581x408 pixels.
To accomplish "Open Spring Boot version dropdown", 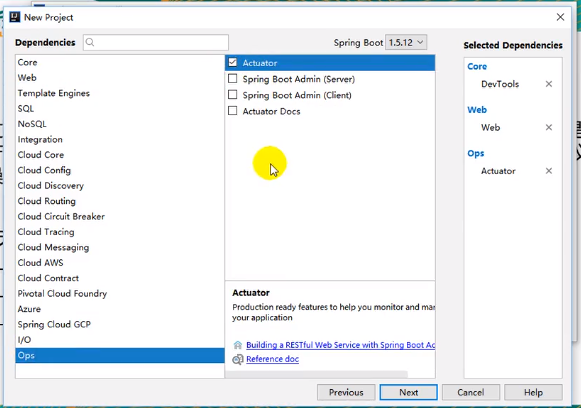I will [x=406, y=42].
